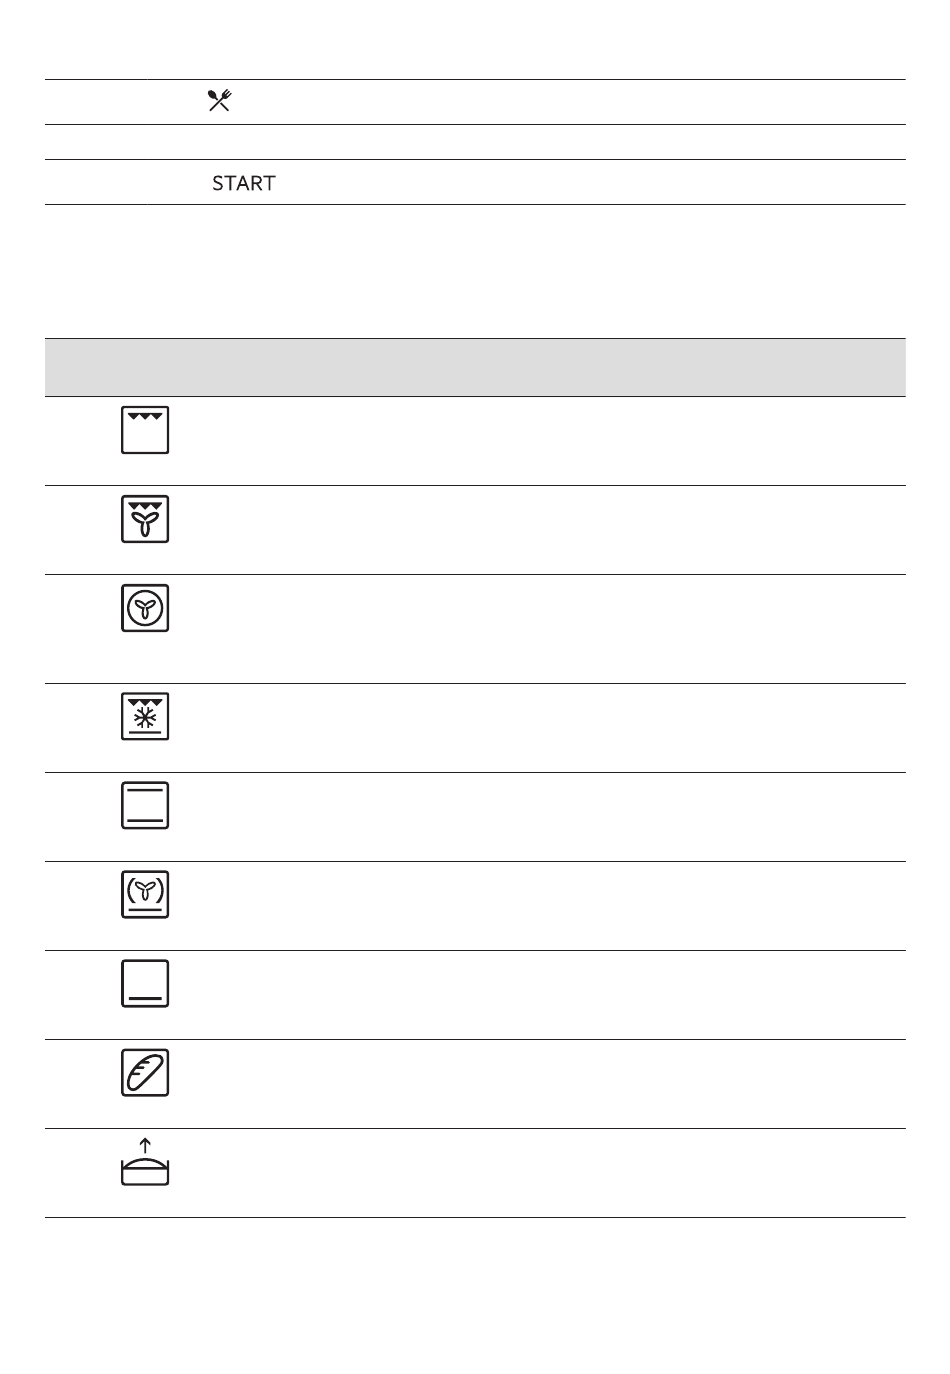Choose the dough proving icon with upward arrow
Screen dimensions: 950x1374
point(145,1162)
